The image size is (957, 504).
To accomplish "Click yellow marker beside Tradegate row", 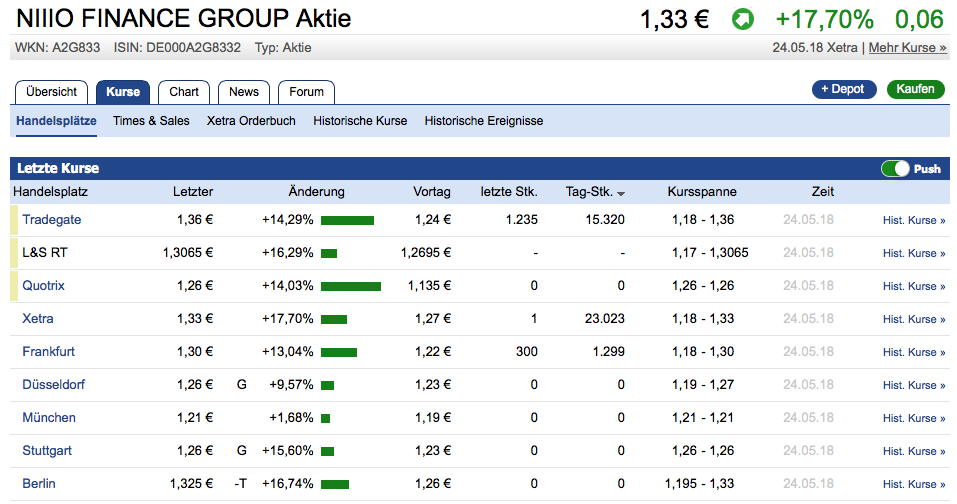I will (14, 220).
